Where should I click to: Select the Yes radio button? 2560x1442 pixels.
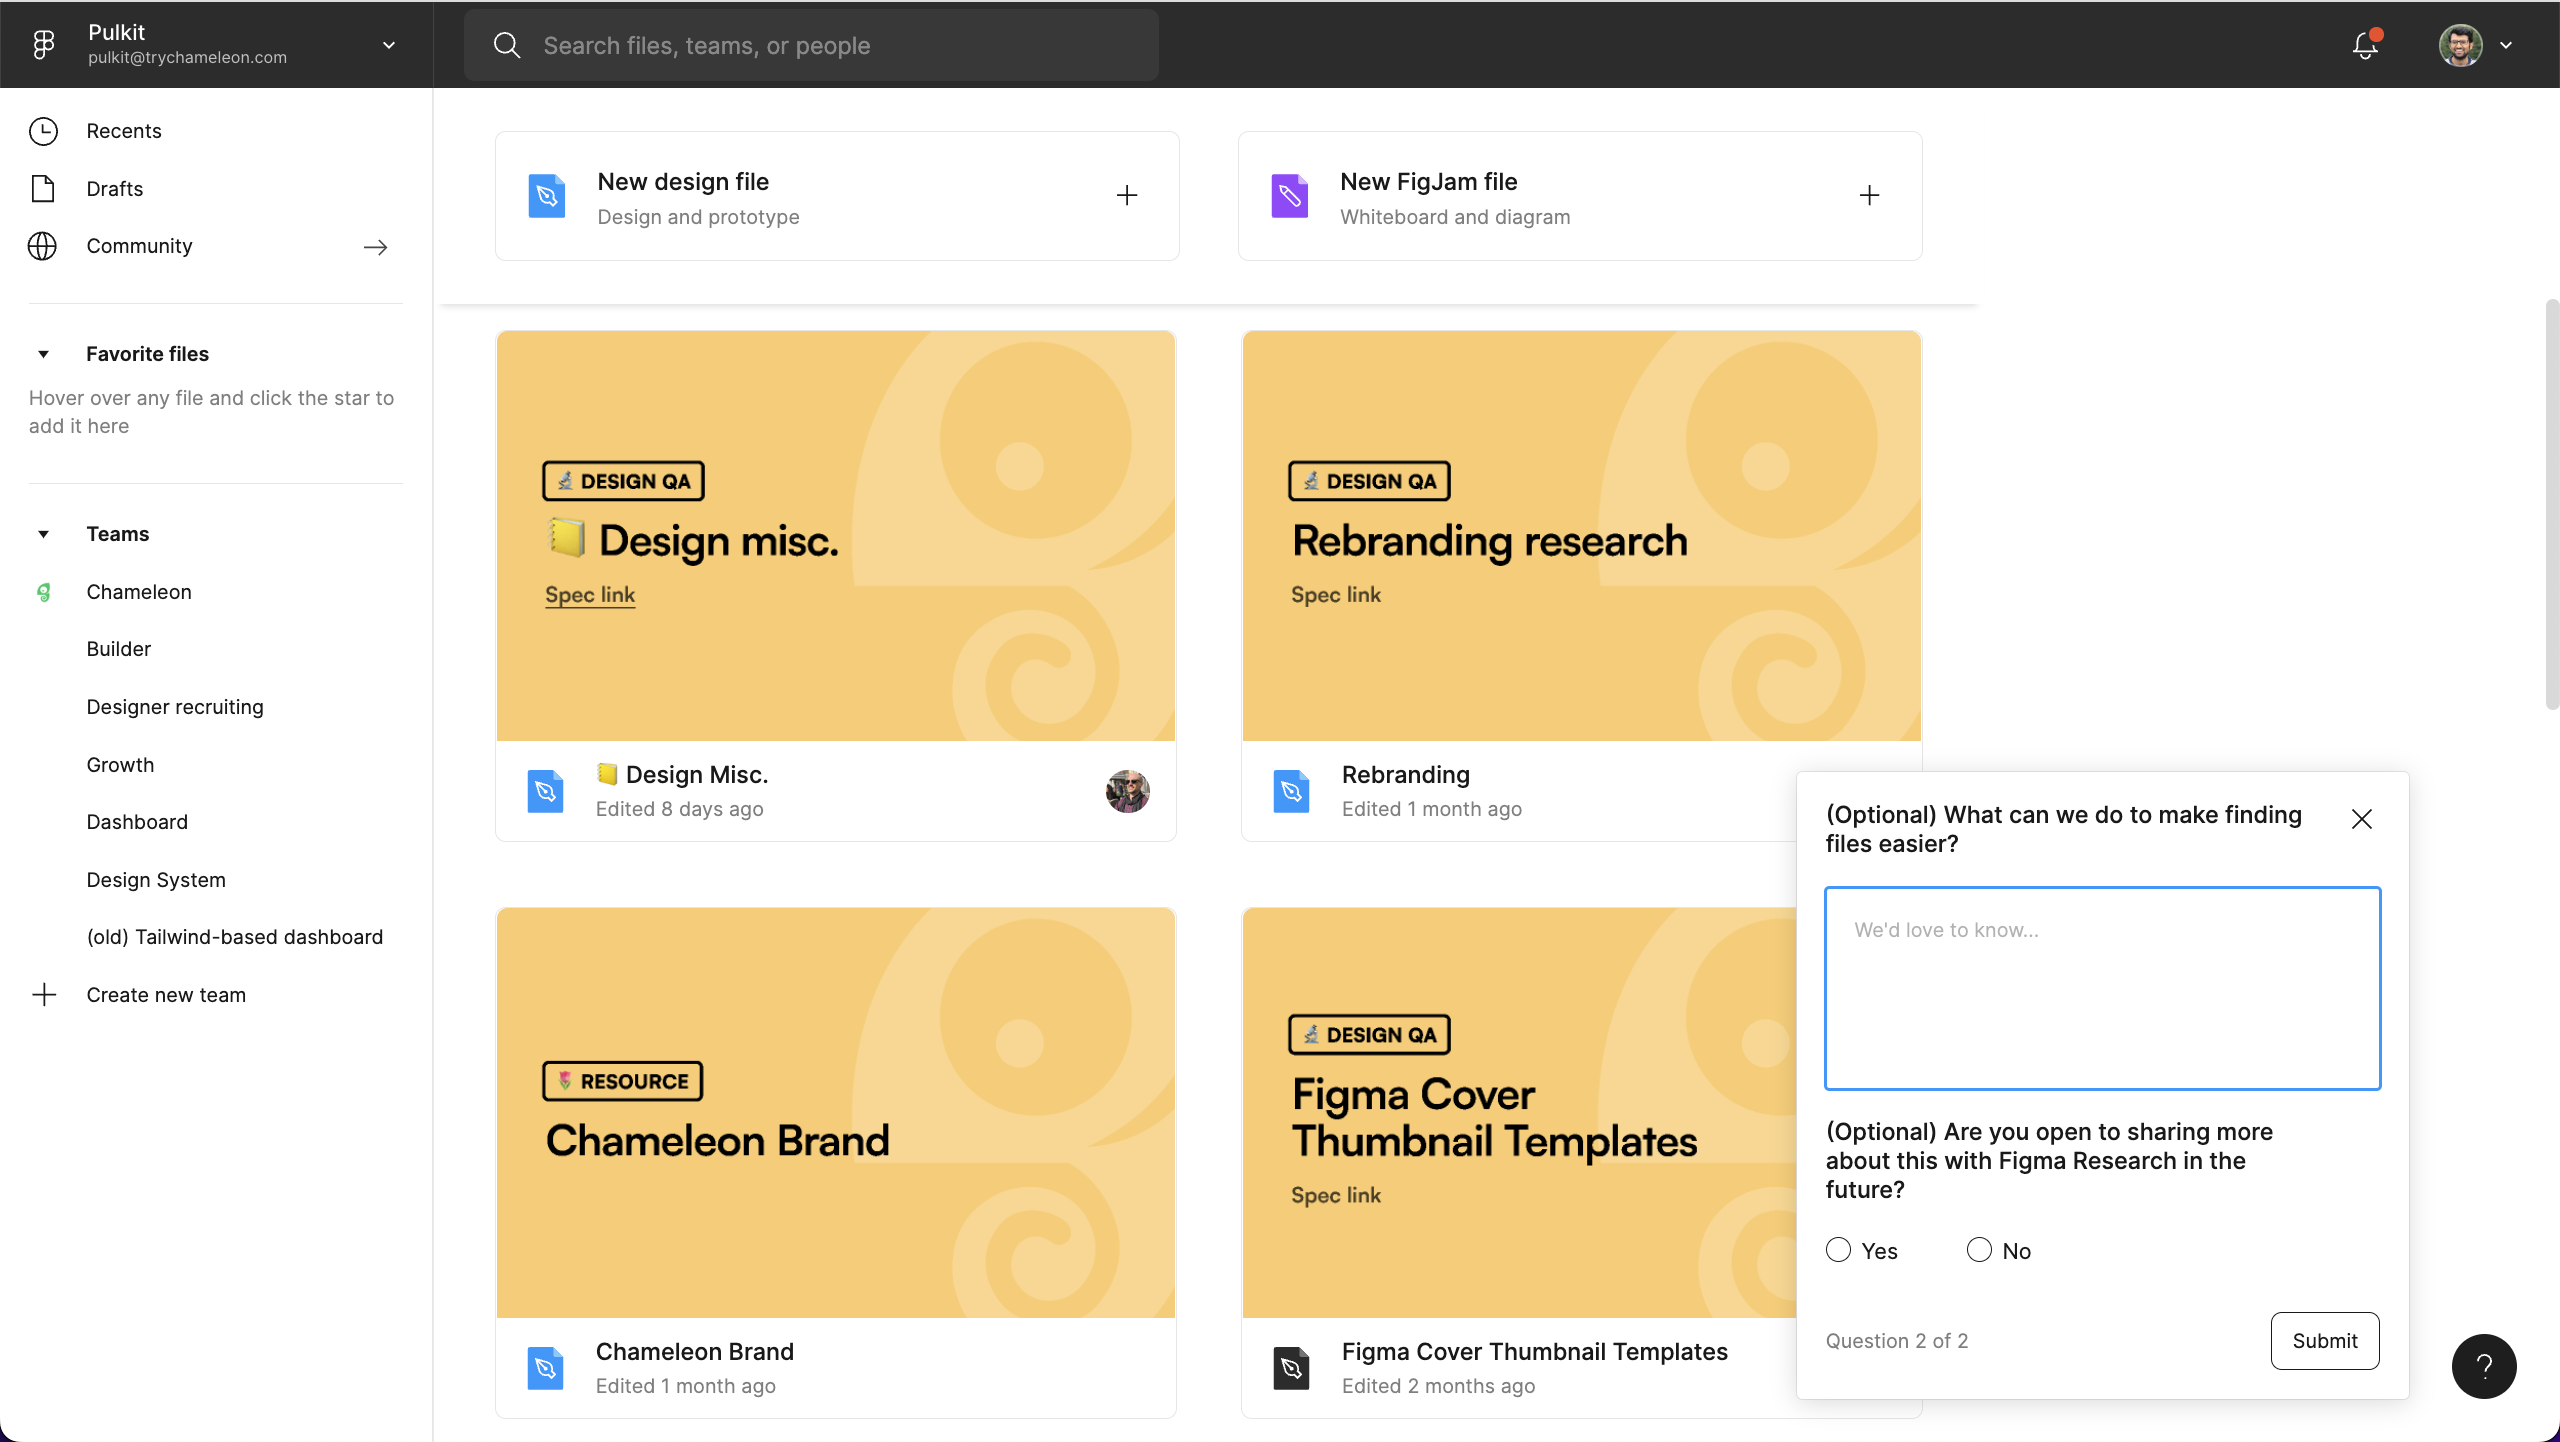1838,1250
